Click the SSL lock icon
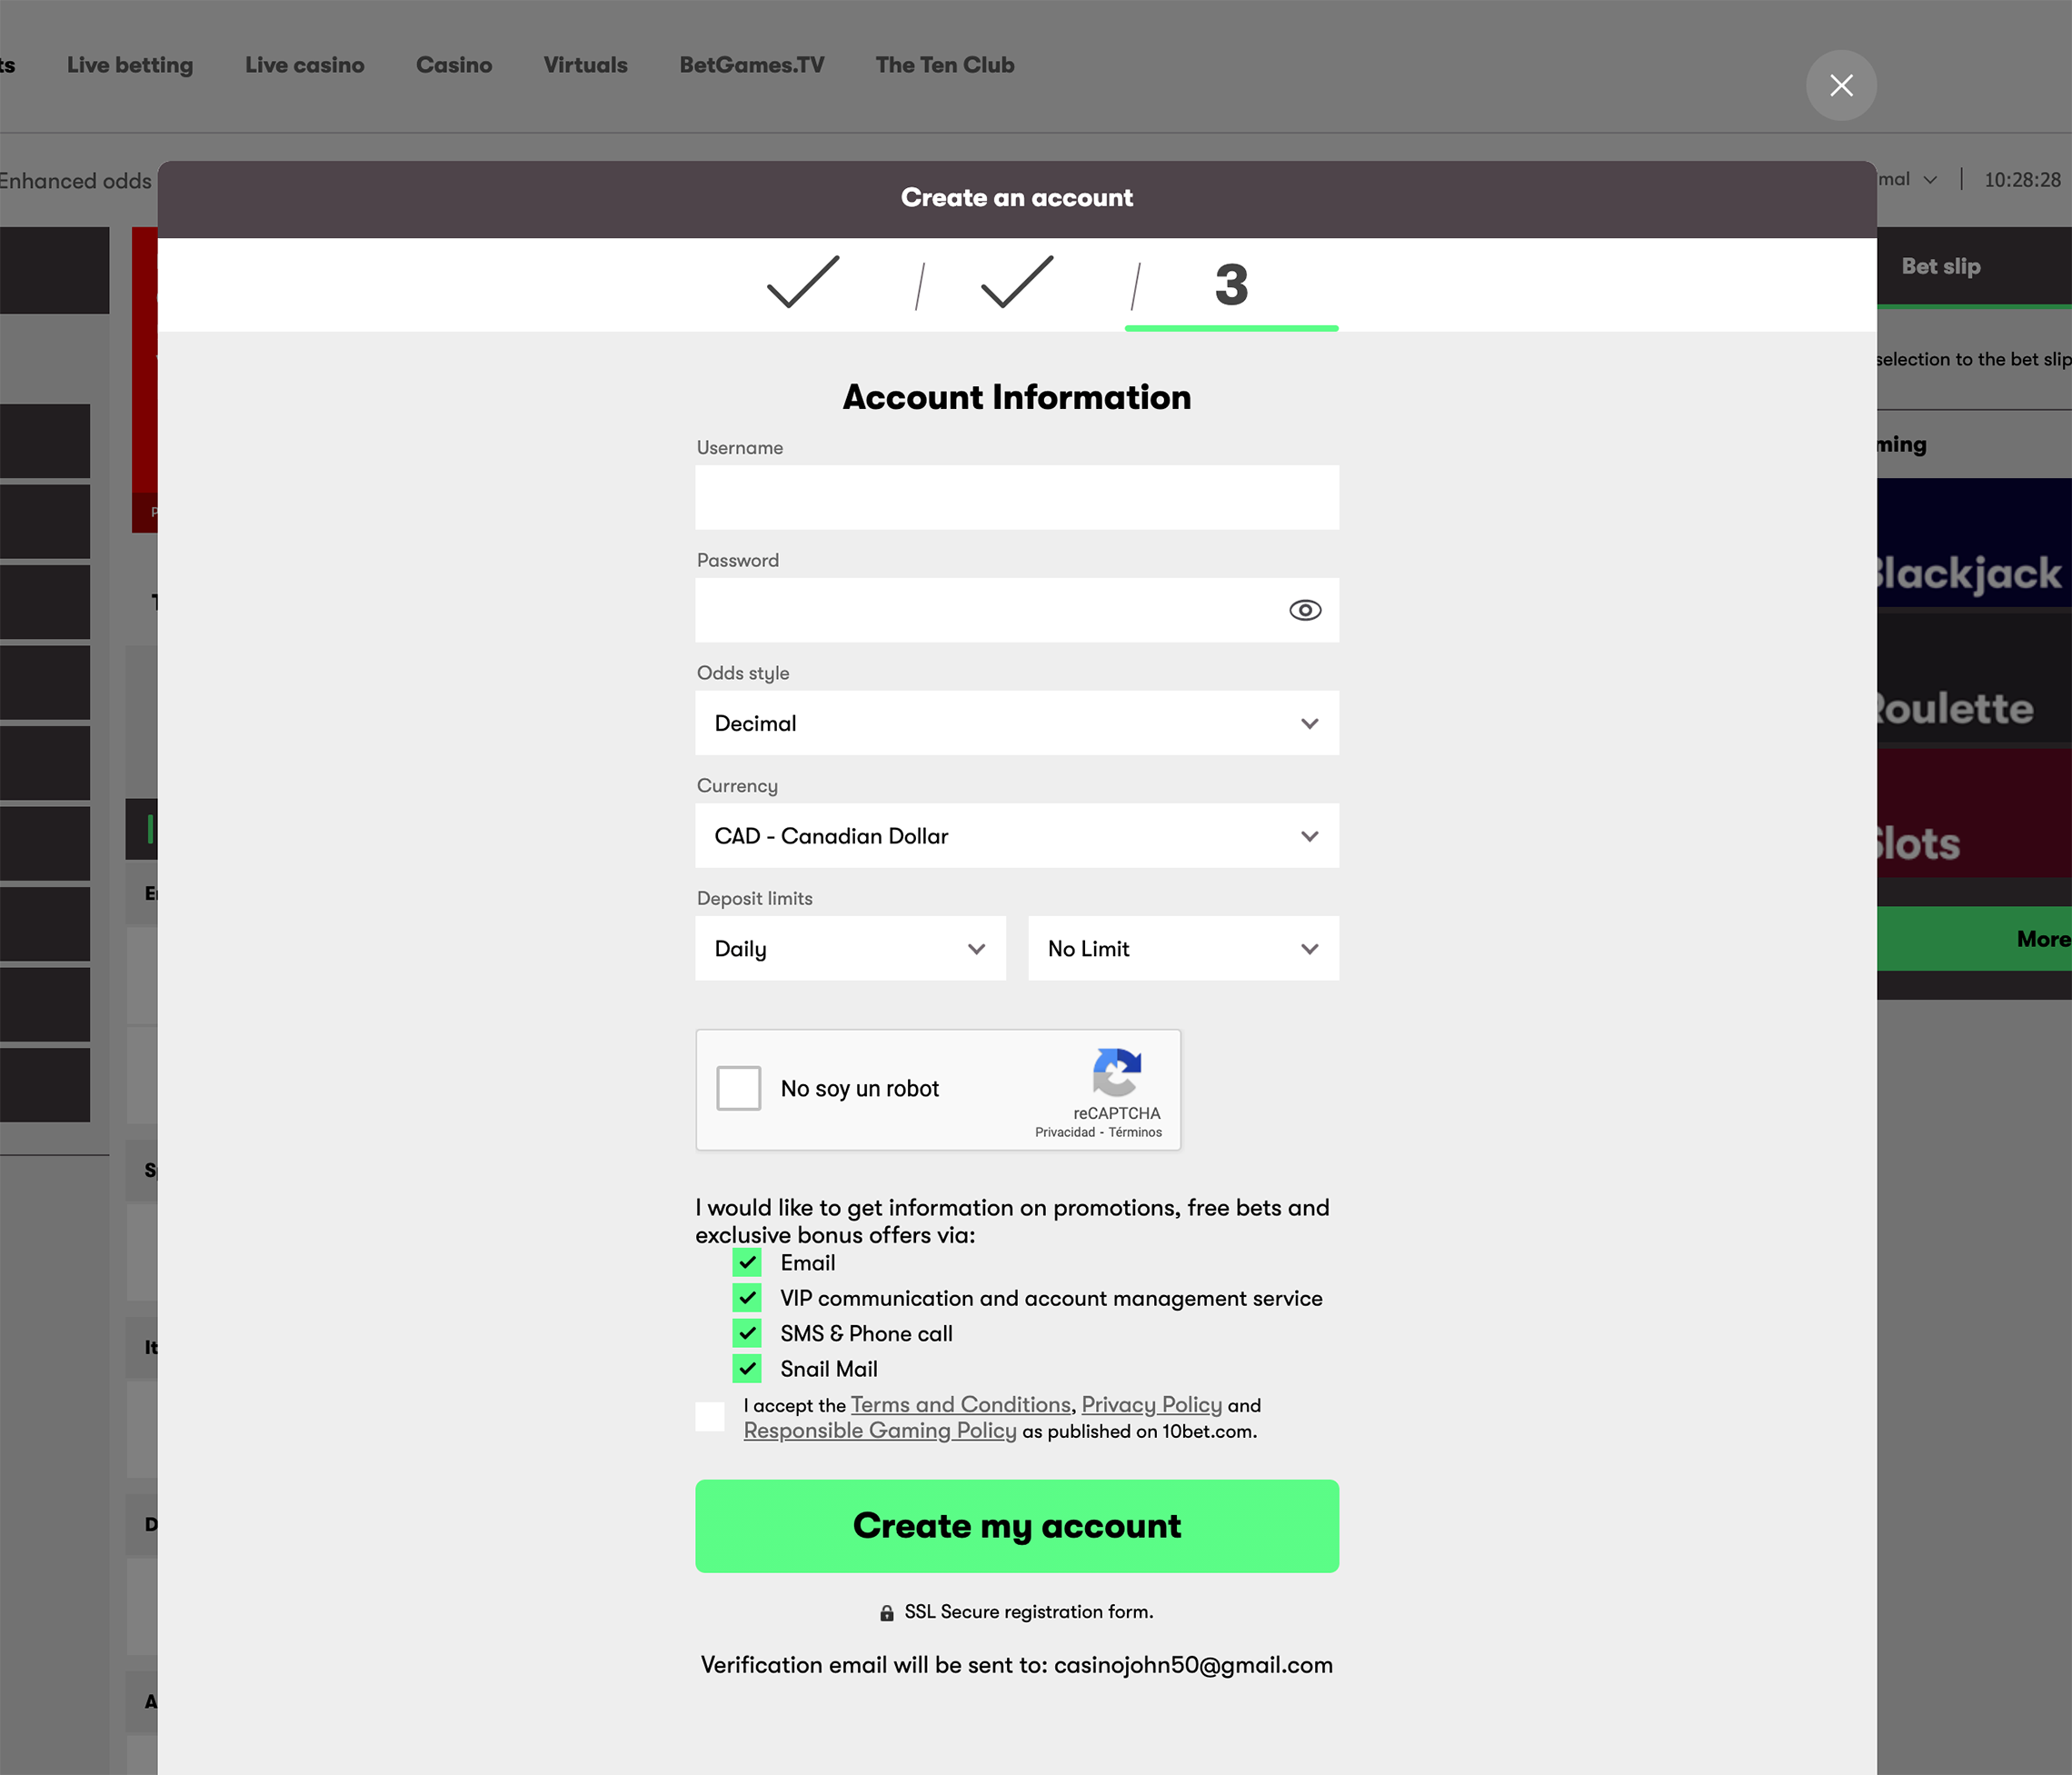2072x1775 pixels. pyautogui.click(x=886, y=1613)
